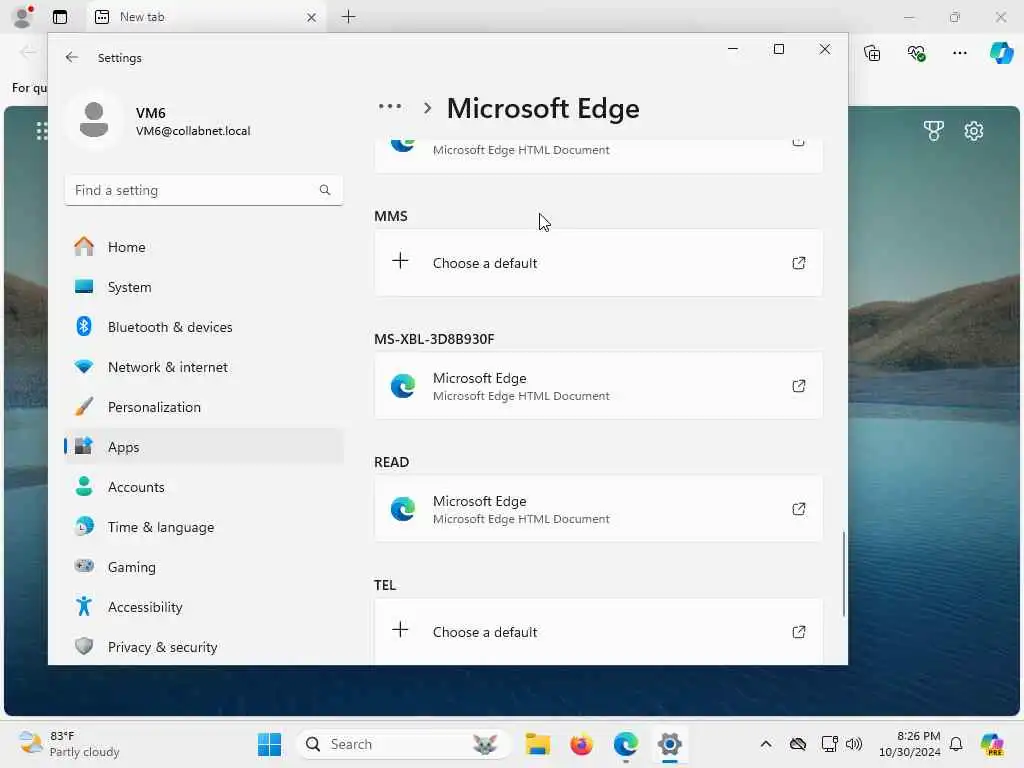Viewport: 1024px width, 768px height.
Task: Open the volume control in system tray
Action: pyautogui.click(x=854, y=744)
